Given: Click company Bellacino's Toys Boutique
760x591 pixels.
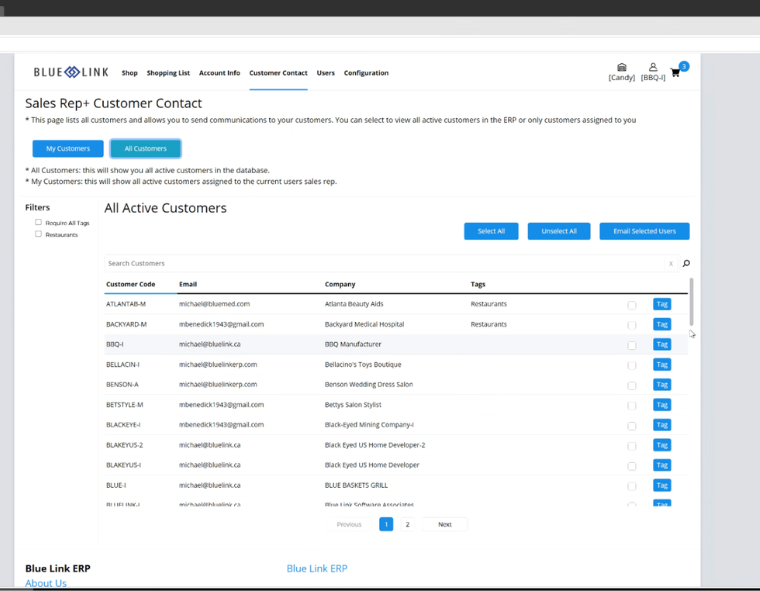Looking at the screenshot, I should 363,365.
